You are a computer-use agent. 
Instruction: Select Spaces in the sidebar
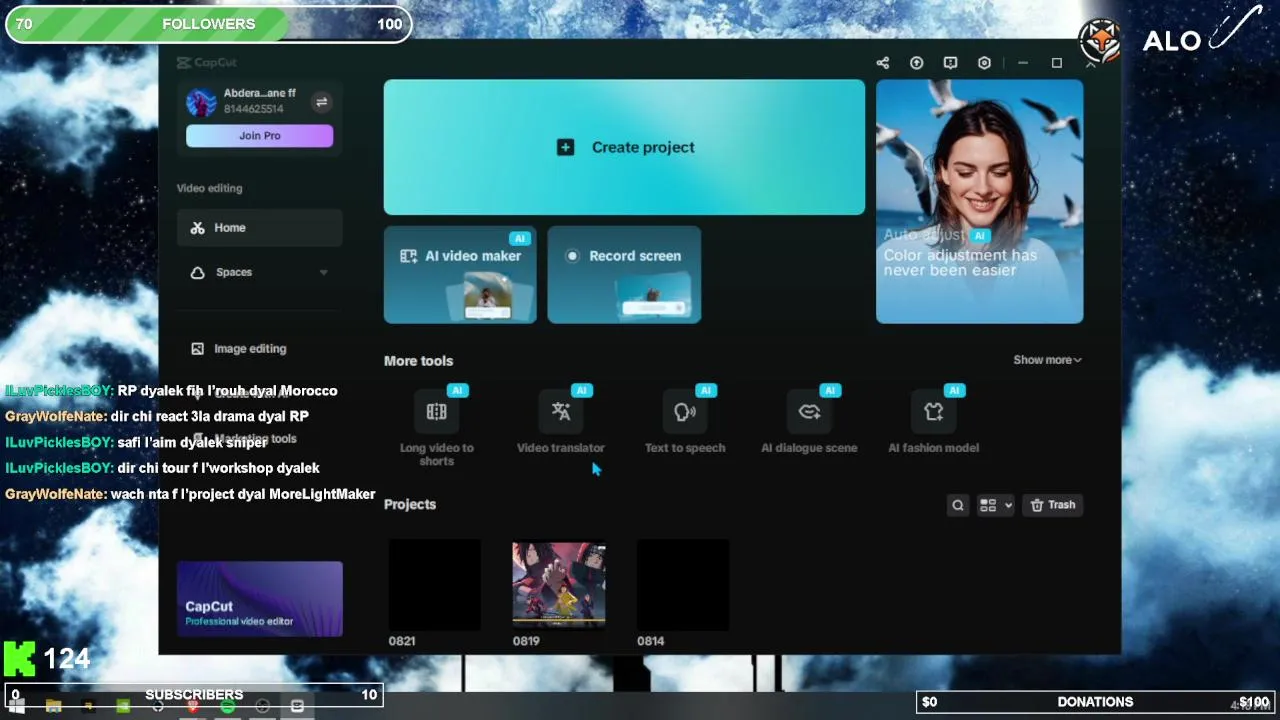coord(260,272)
